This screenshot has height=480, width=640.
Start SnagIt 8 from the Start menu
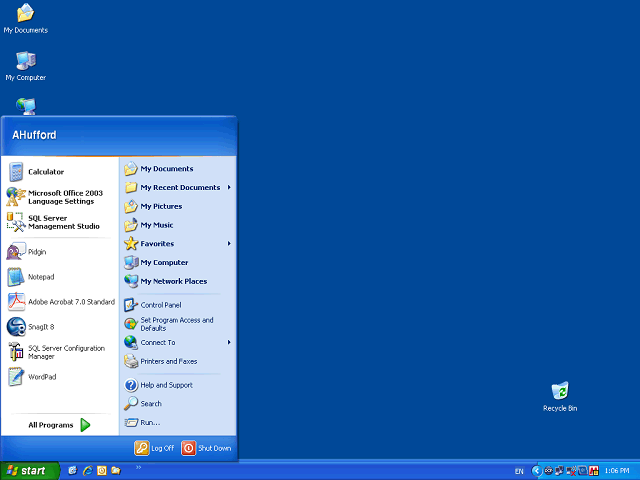pyautogui.click(x=60, y=327)
